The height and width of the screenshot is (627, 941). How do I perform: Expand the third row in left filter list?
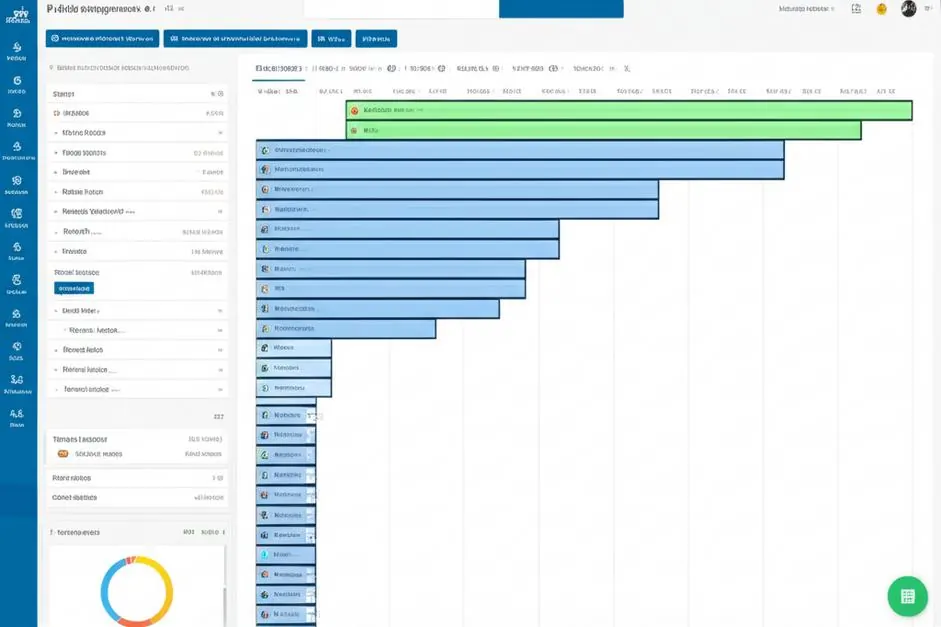[137, 133]
